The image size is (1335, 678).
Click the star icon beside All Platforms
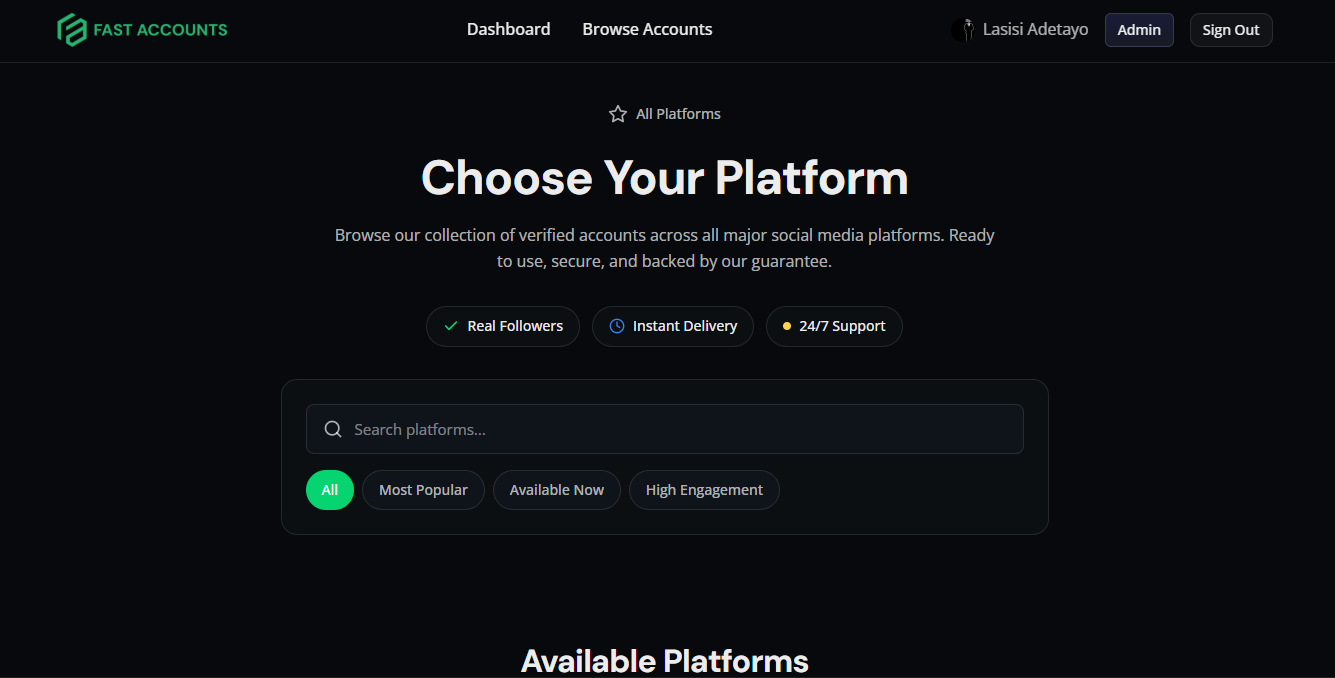tap(618, 114)
